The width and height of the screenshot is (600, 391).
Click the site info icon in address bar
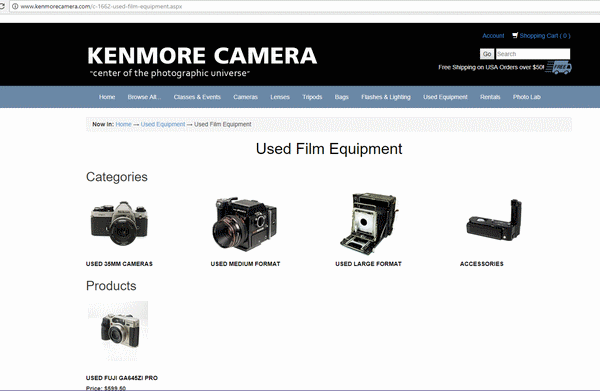[15, 6]
